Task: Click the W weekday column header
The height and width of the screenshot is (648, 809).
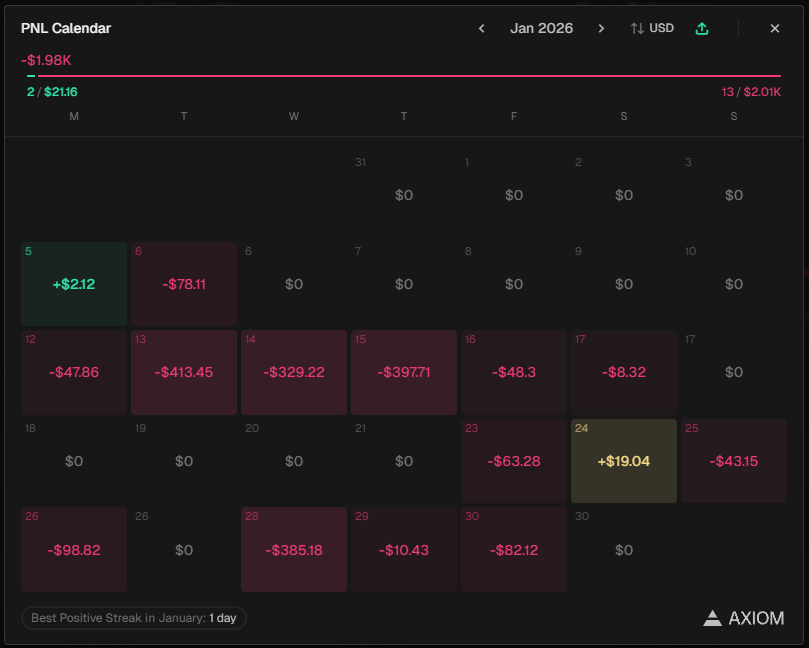Action: 294,117
